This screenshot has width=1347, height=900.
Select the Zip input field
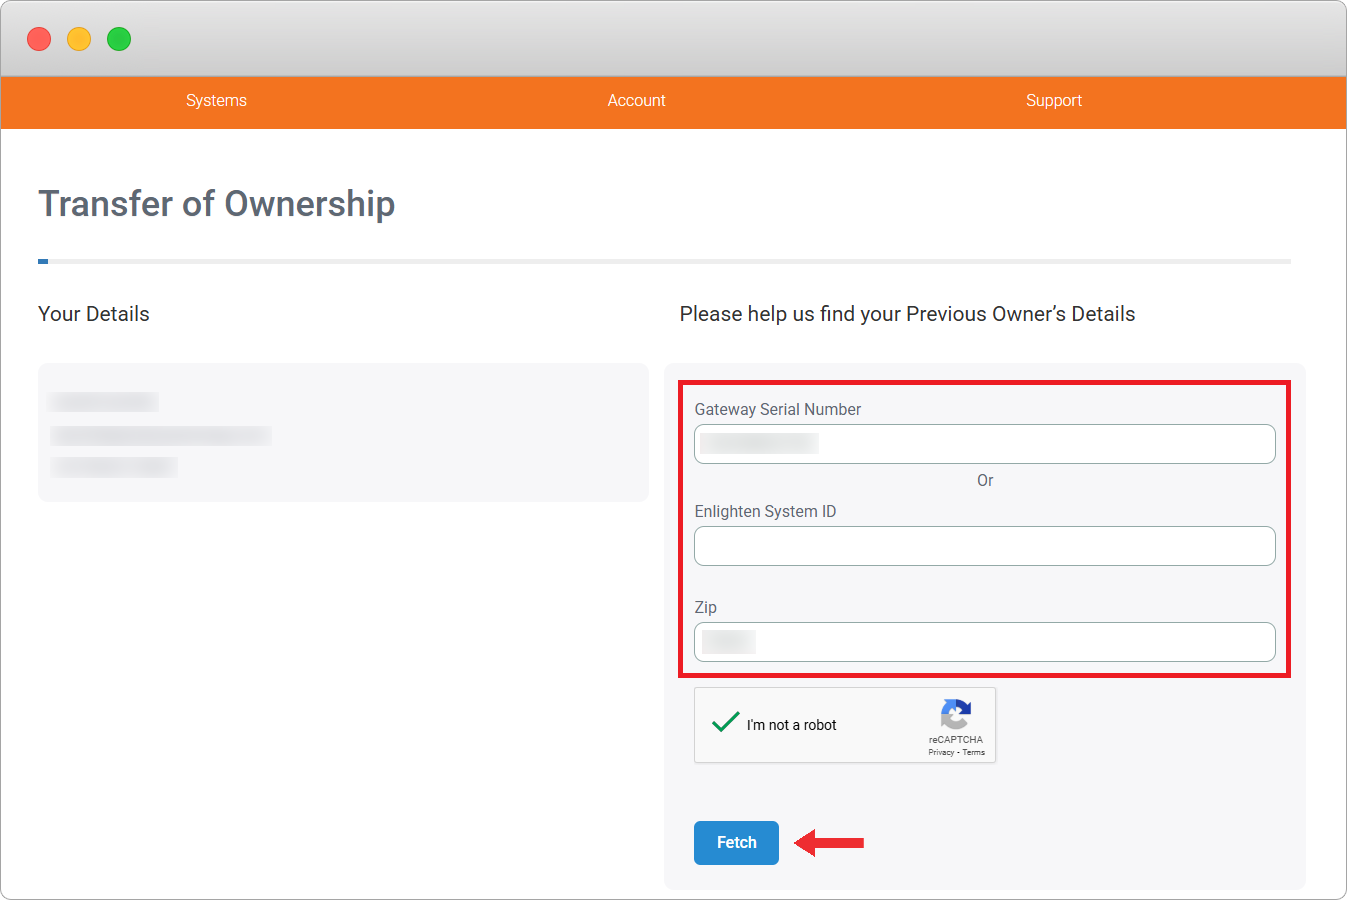[x=984, y=641]
